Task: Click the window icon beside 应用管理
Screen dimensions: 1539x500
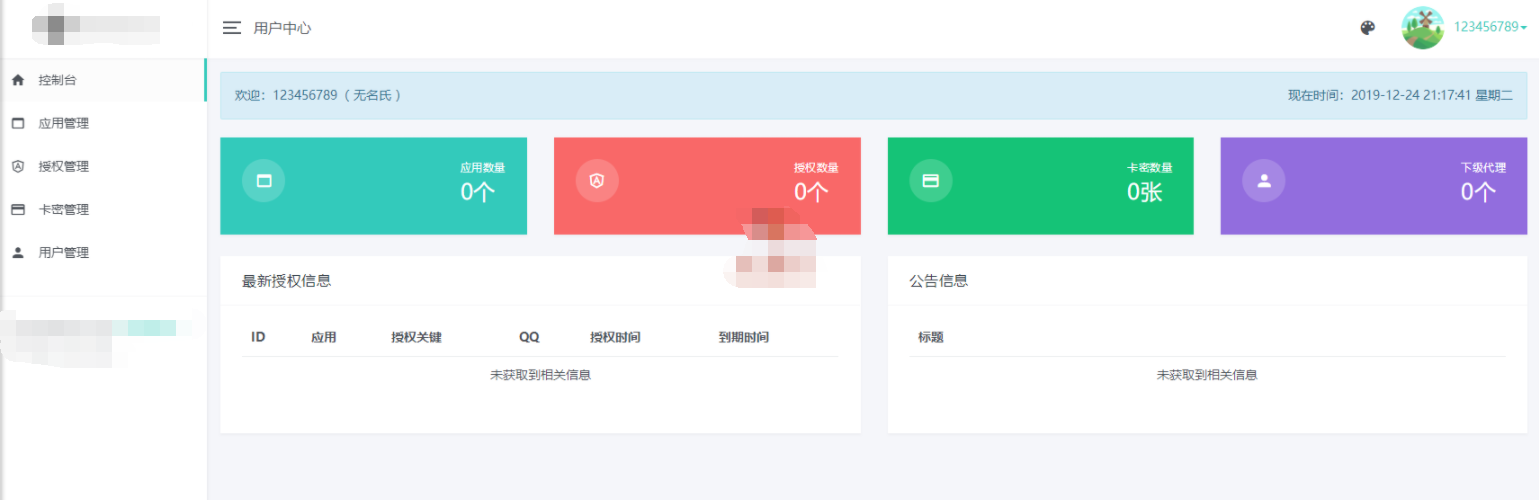Action: (x=17, y=123)
